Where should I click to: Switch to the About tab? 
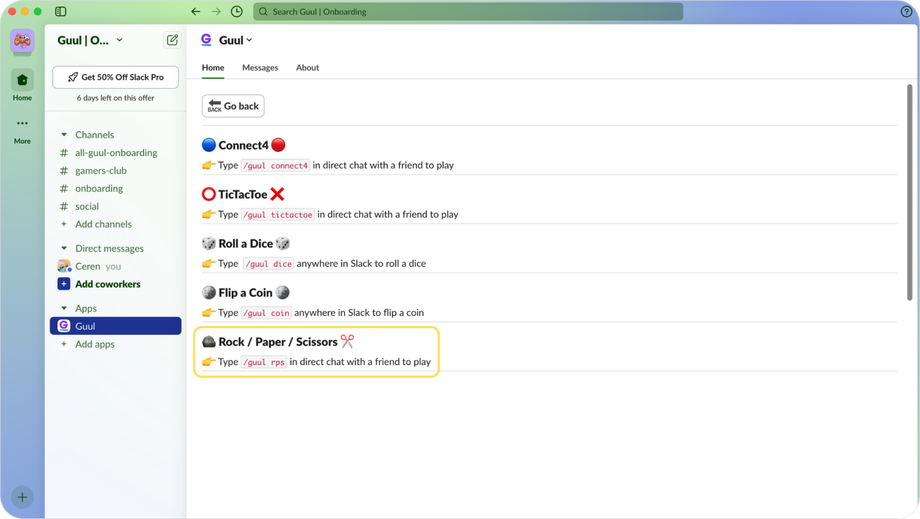307,67
